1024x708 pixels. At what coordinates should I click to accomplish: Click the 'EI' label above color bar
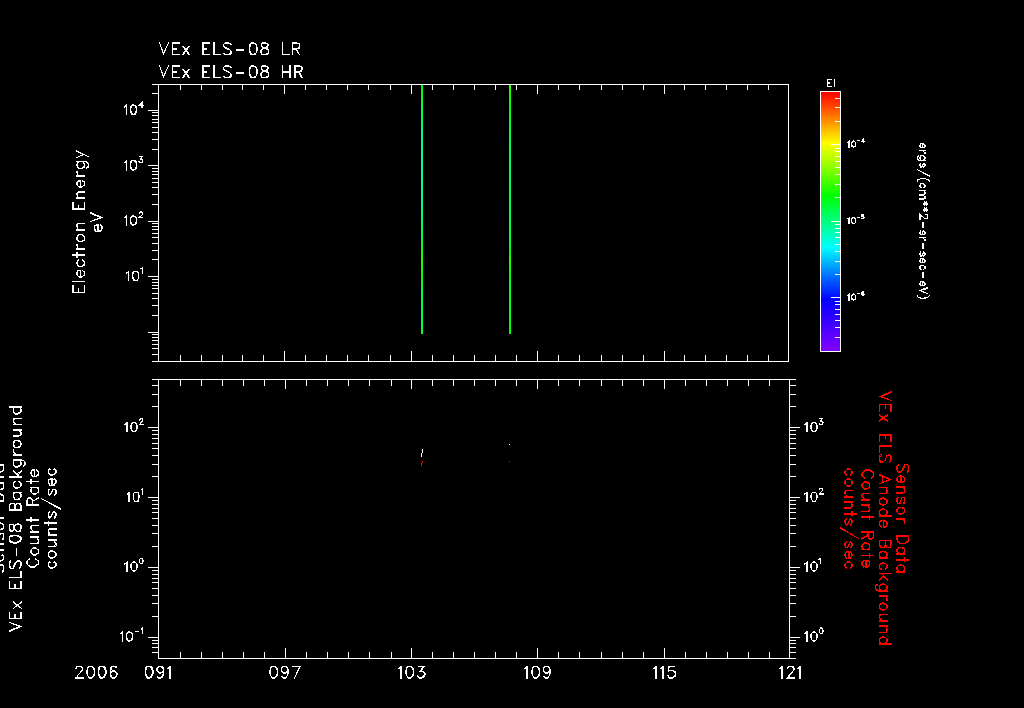(x=831, y=83)
